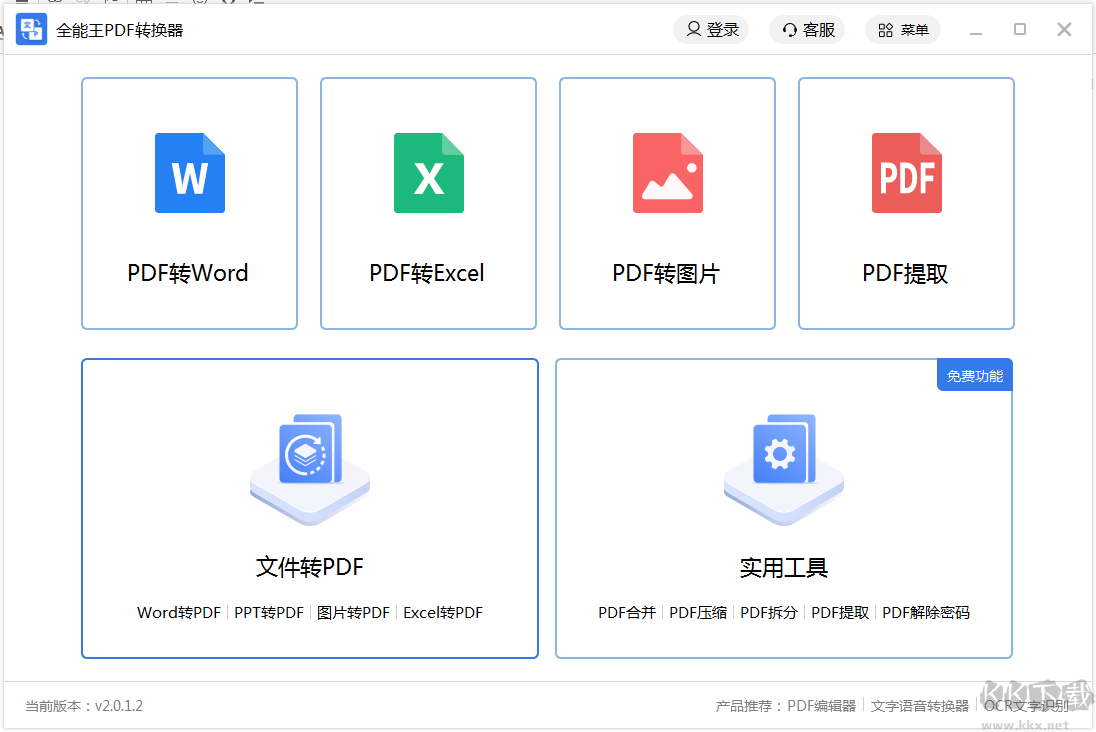Contact support via 客服 button
Screen dimensions: 1096x732
point(807,30)
